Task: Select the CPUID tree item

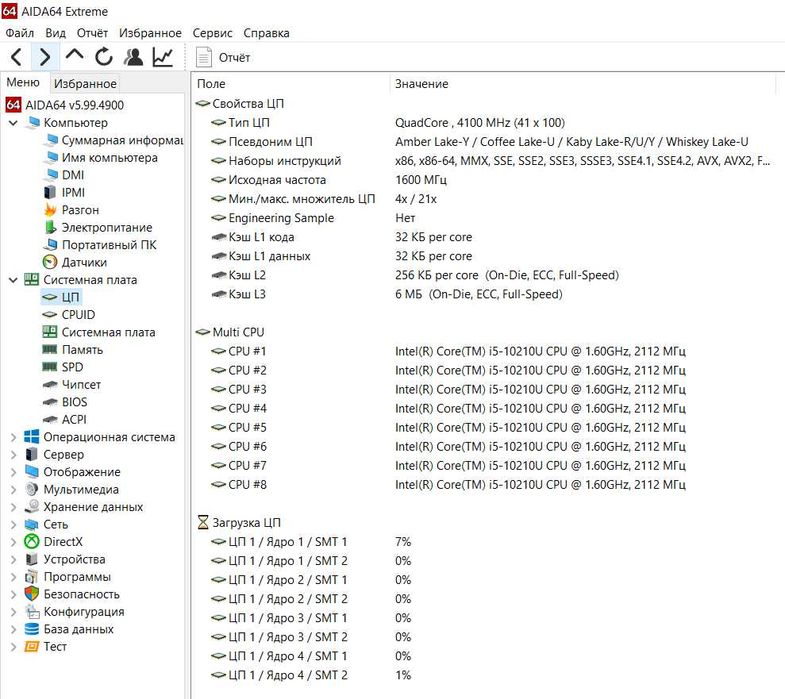Action: 69,315
